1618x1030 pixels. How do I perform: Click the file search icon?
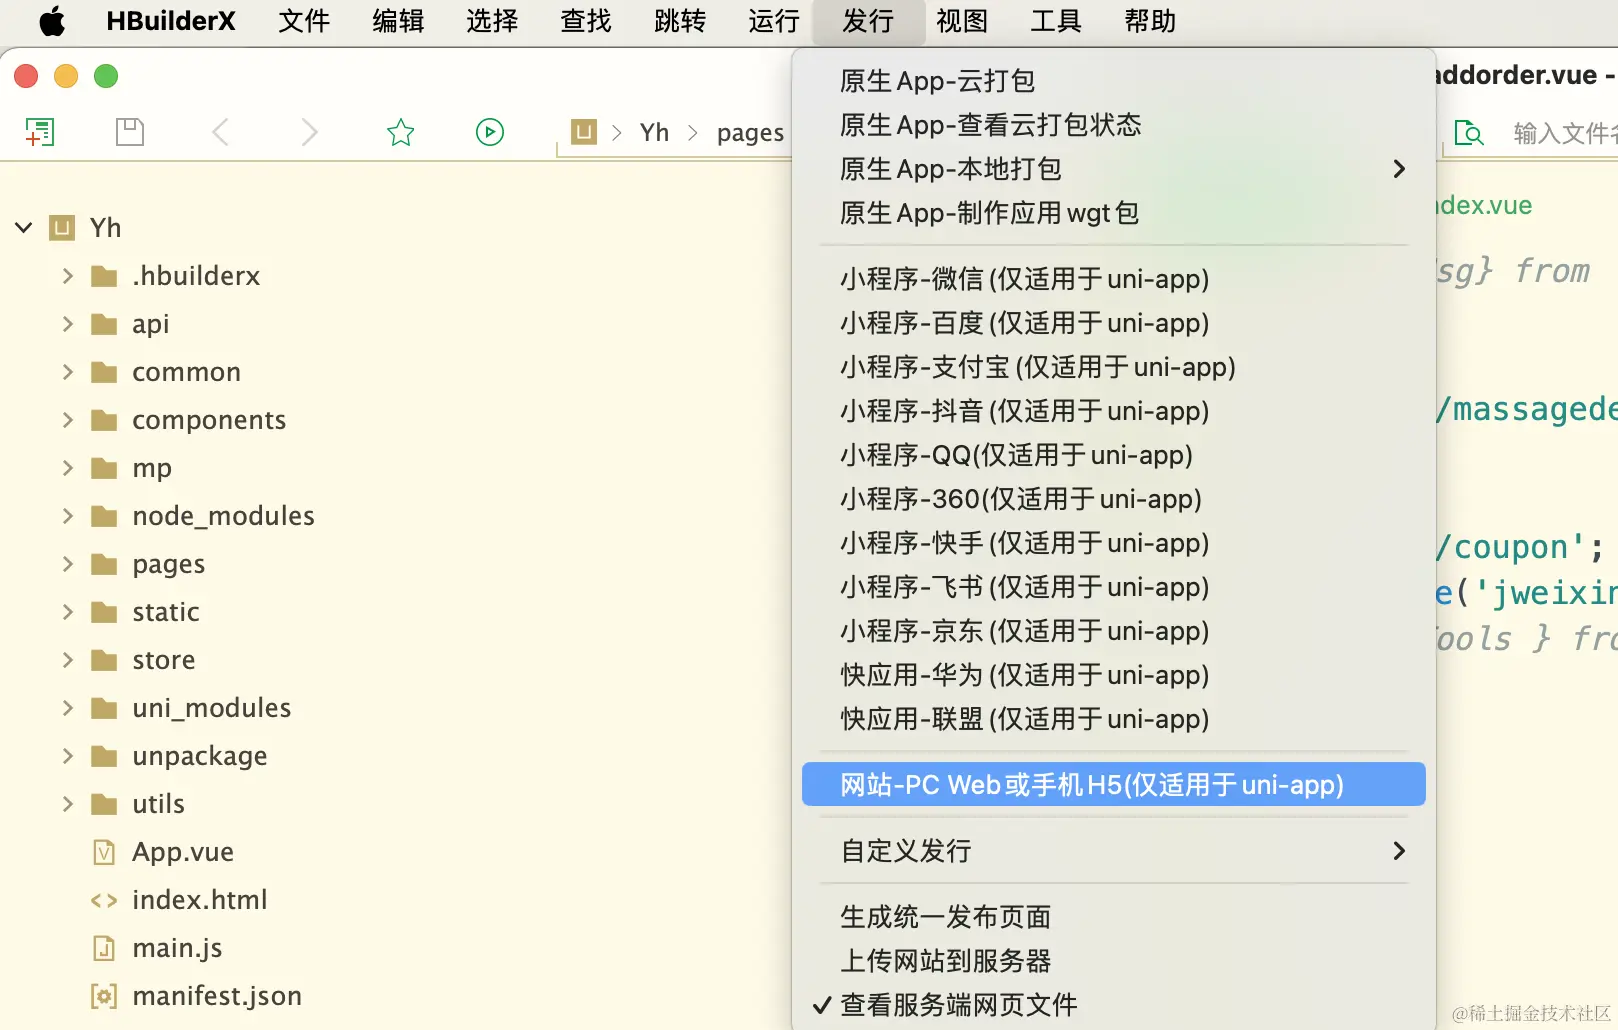pos(1469,133)
